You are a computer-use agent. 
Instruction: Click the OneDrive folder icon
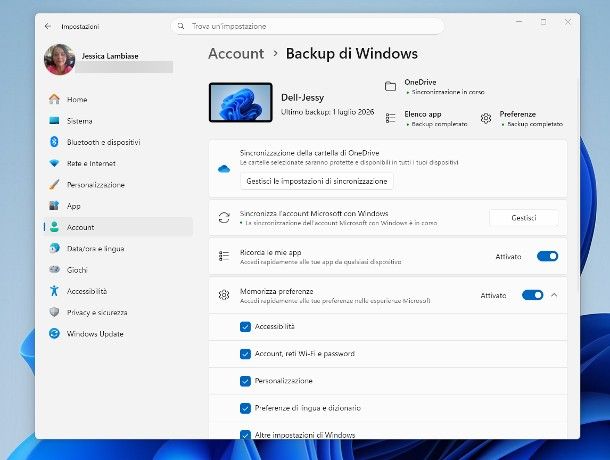(x=391, y=86)
